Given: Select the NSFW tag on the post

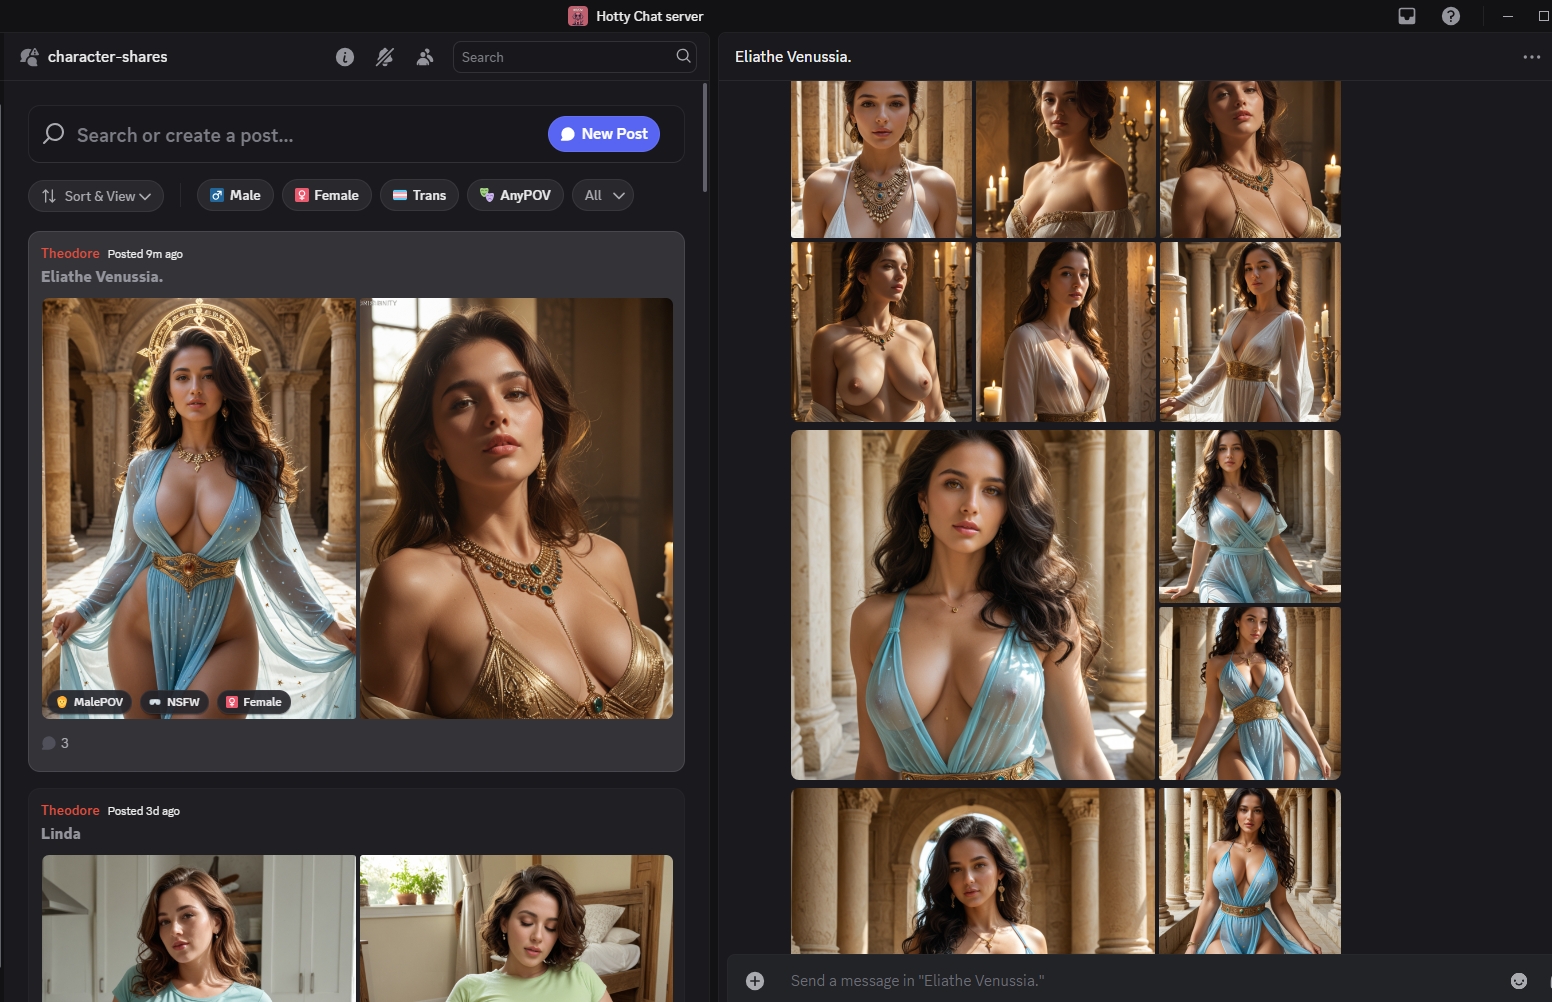Looking at the screenshot, I should tap(174, 702).
